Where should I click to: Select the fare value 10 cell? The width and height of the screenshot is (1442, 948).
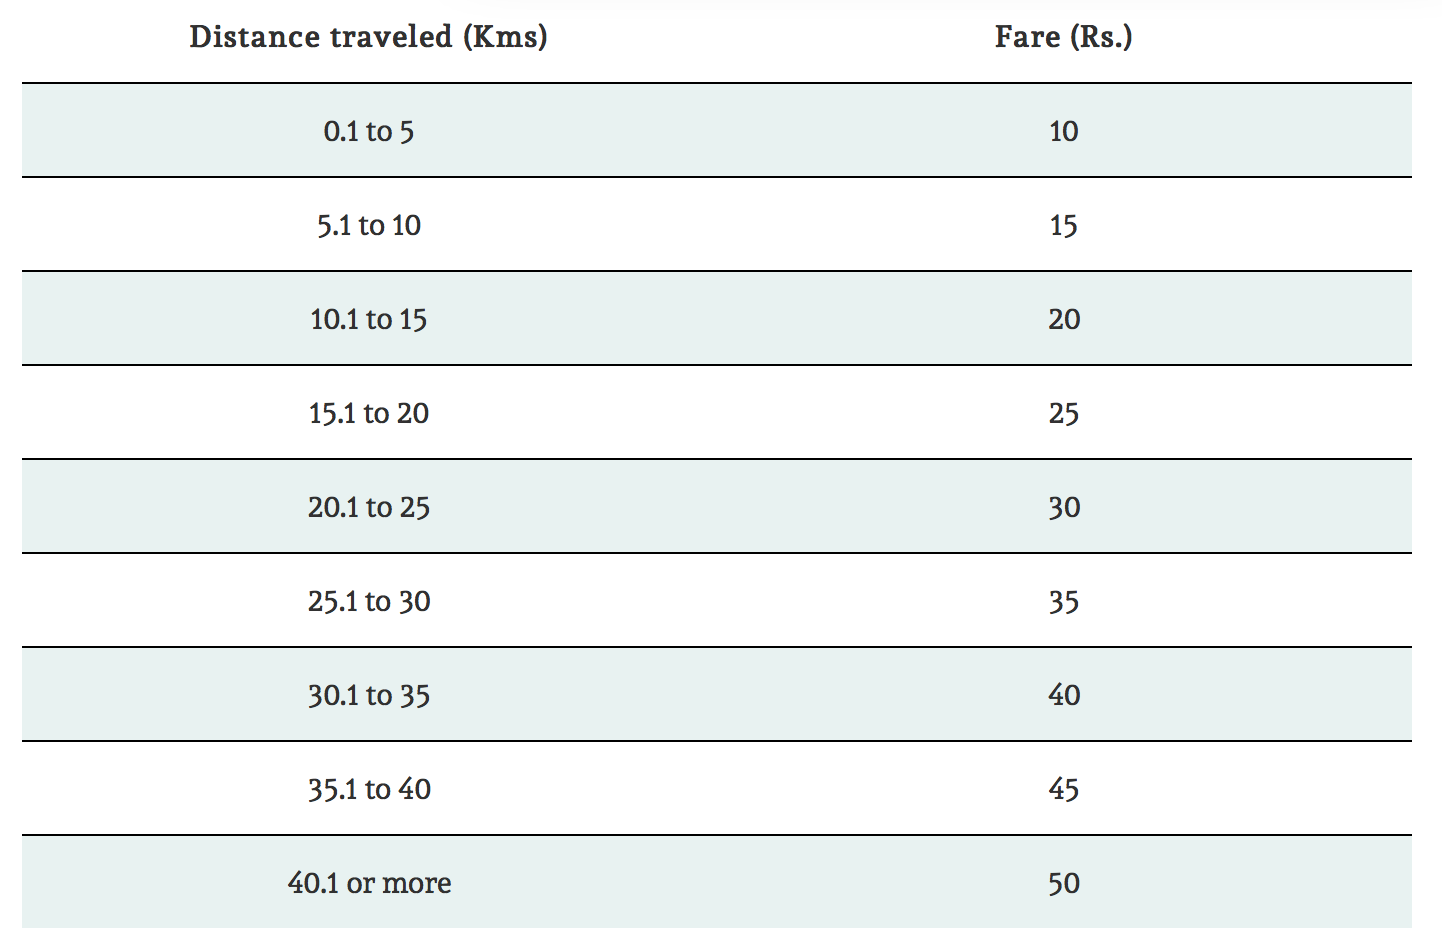tap(1063, 131)
